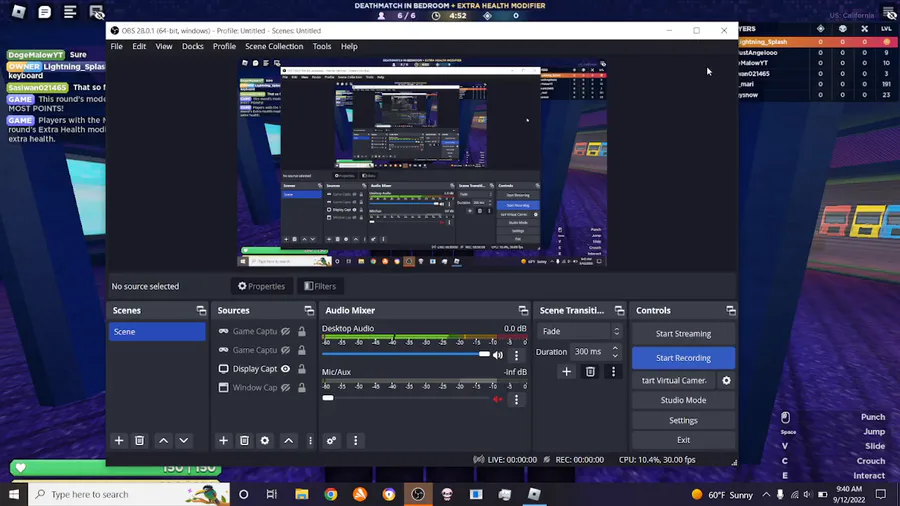Viewport: 900px width, 506px height.
Task: Pop out the Audio Mixer dock
Action: [523, 310]
